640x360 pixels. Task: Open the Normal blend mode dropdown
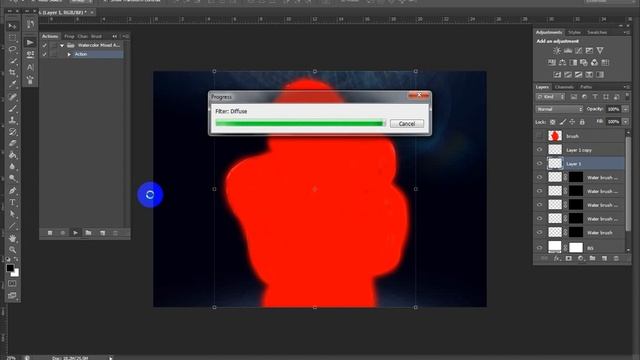pos(559,109)
